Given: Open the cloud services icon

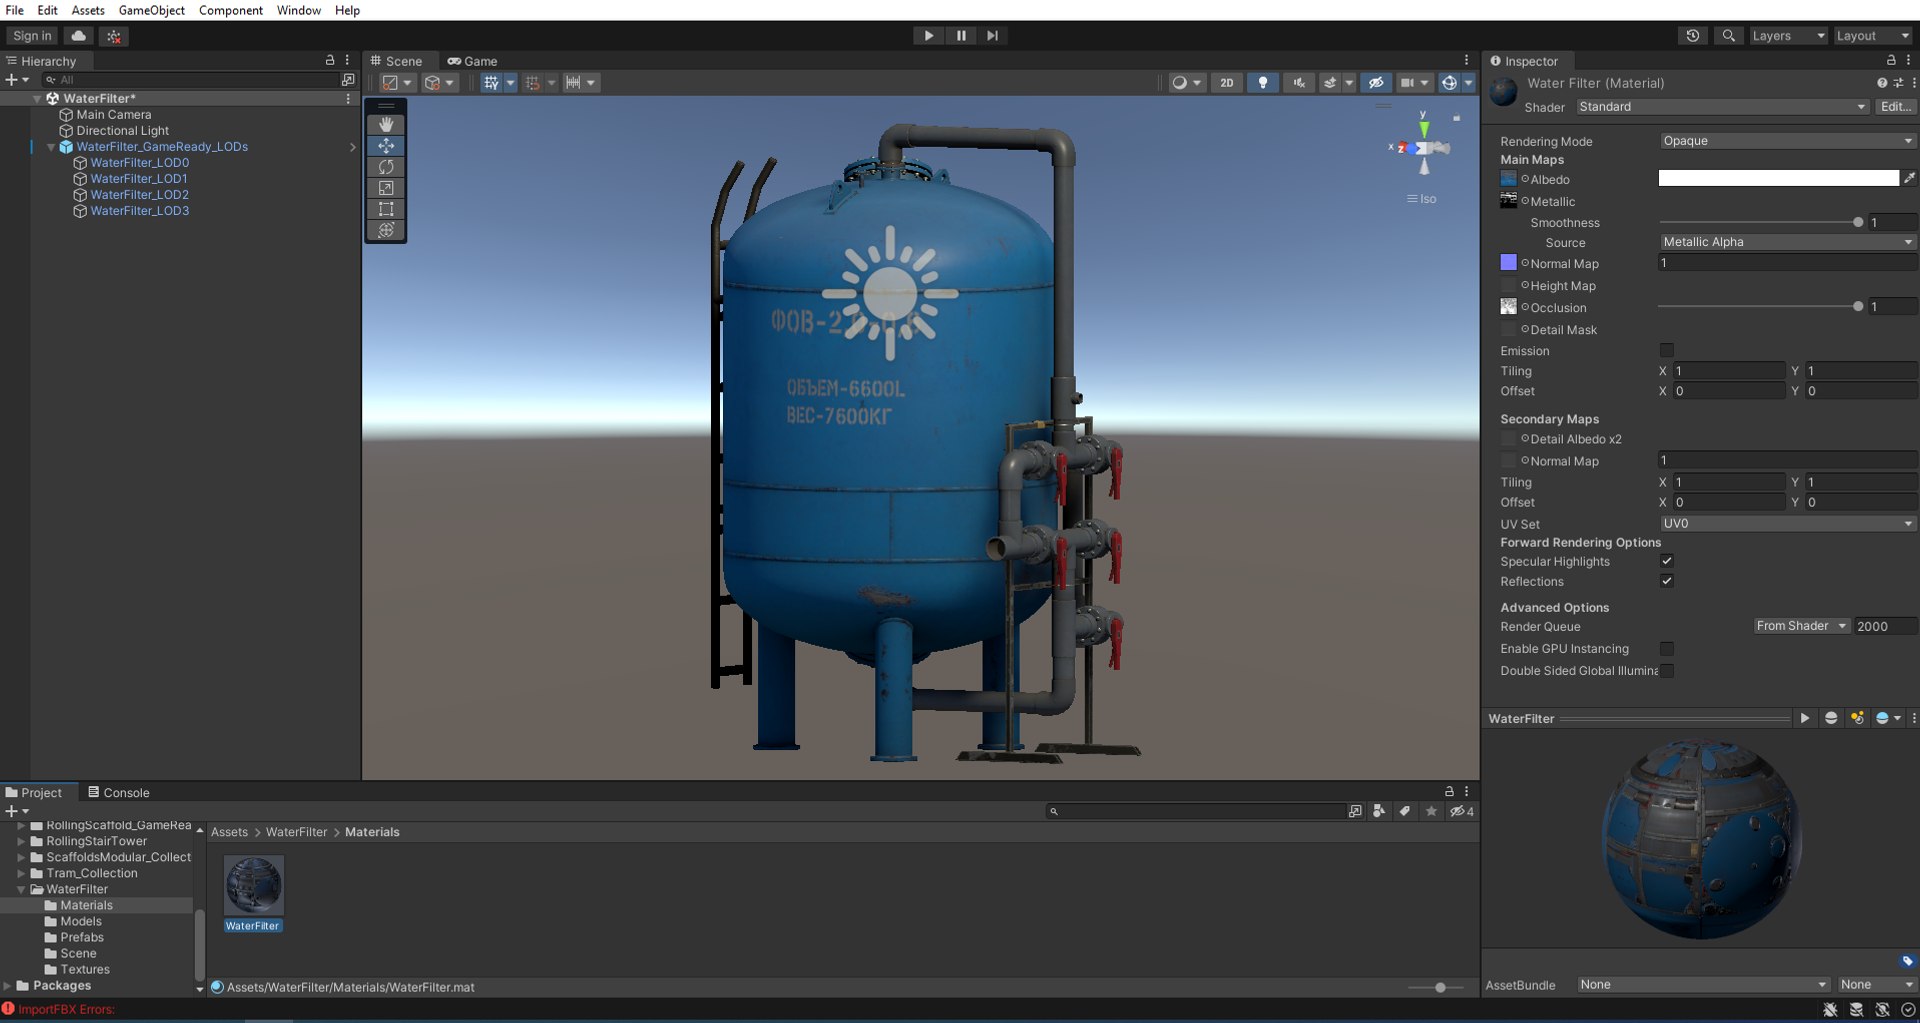Looking at the screenshot, I should (x=79, y=35).
